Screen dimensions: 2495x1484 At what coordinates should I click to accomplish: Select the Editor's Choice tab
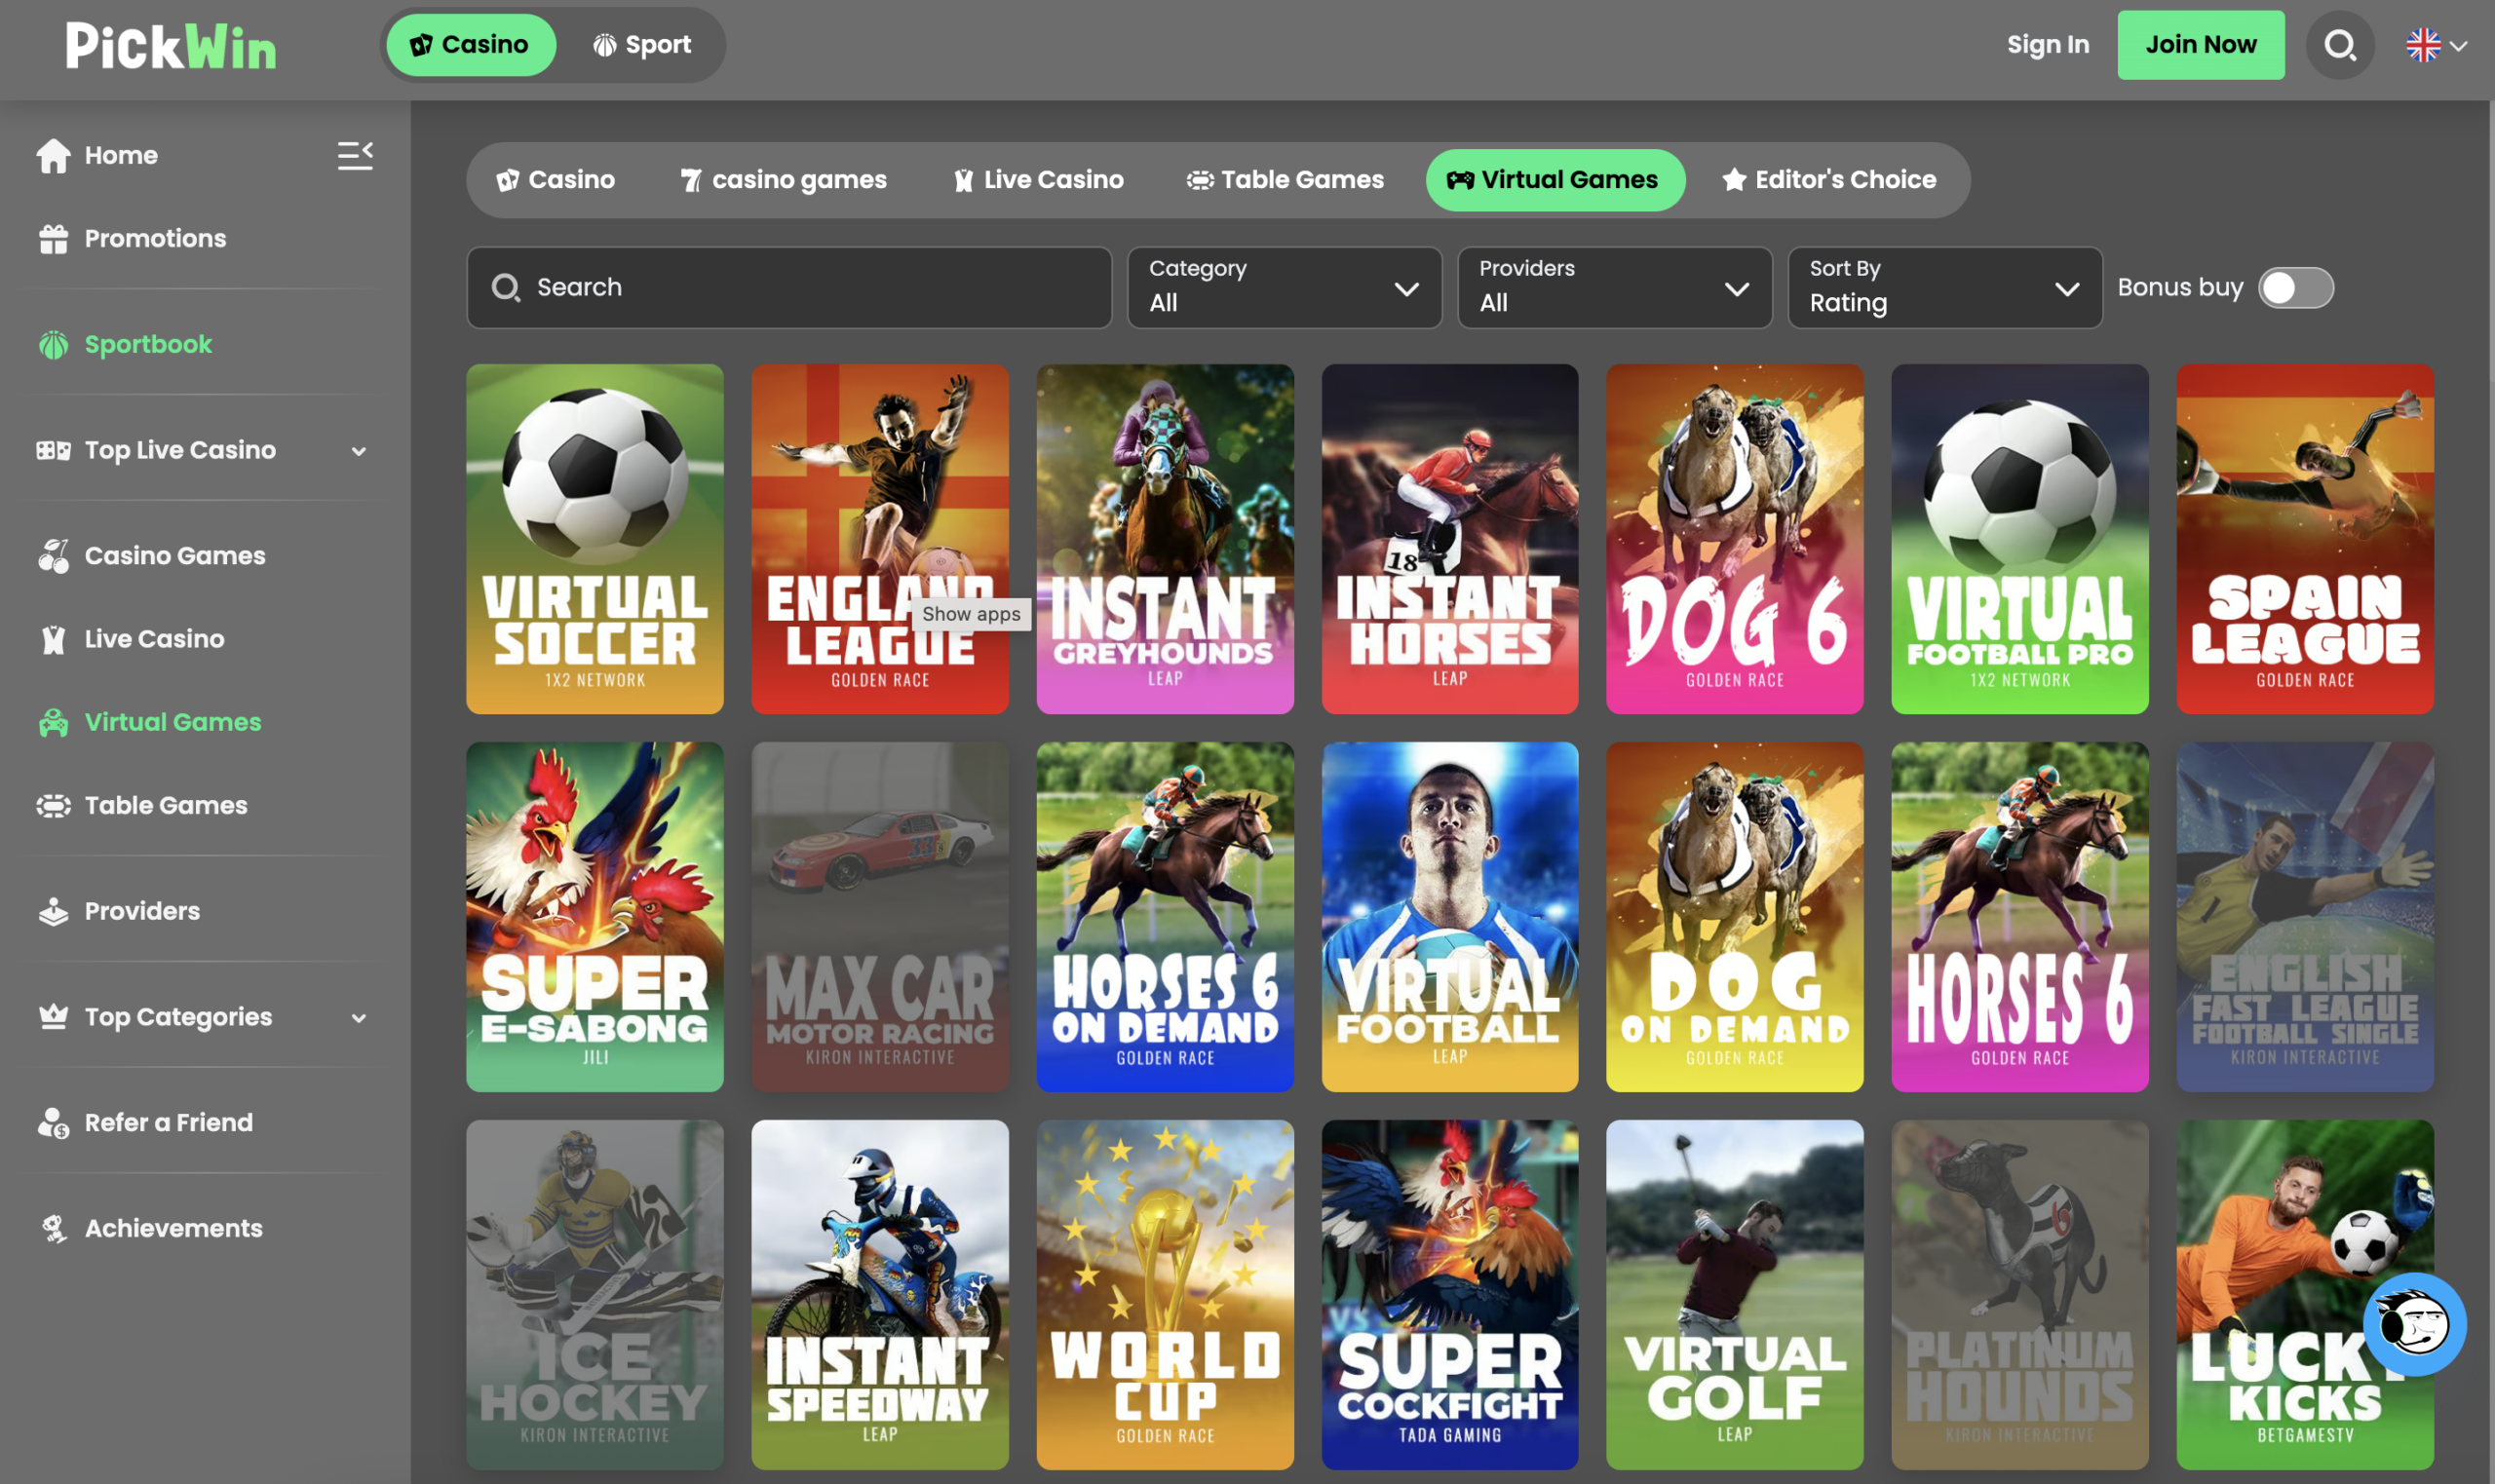[x=1829, y=180]
